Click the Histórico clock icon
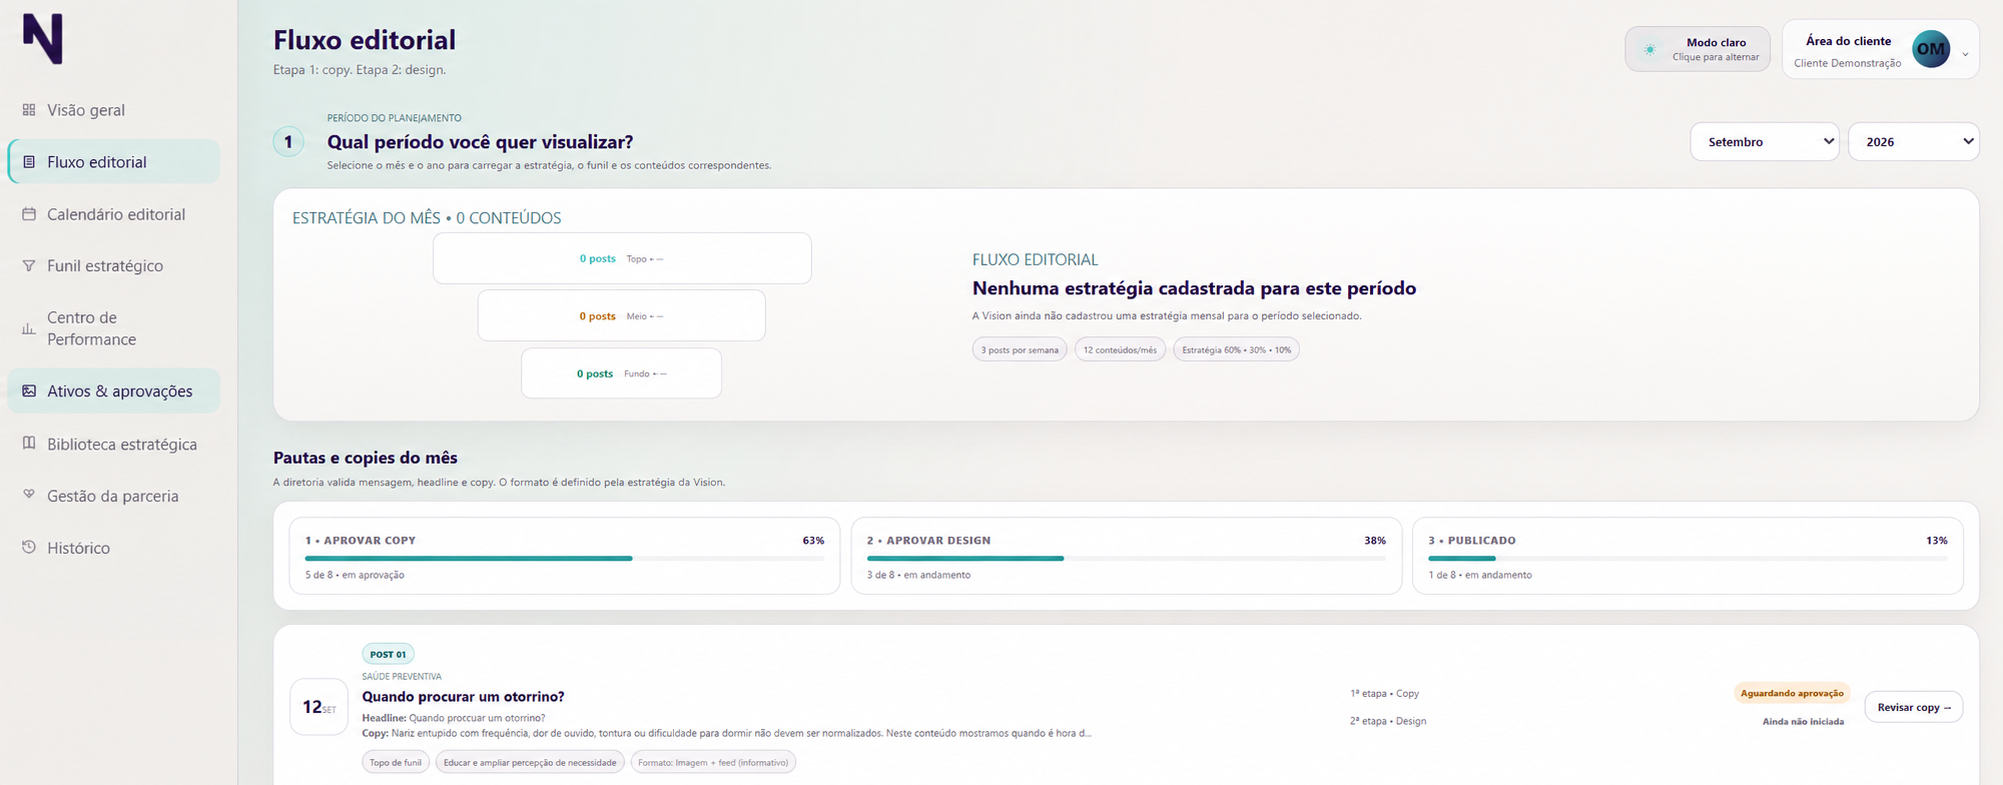This screenshot has height=785, width=2003. [x=29, y=547]
